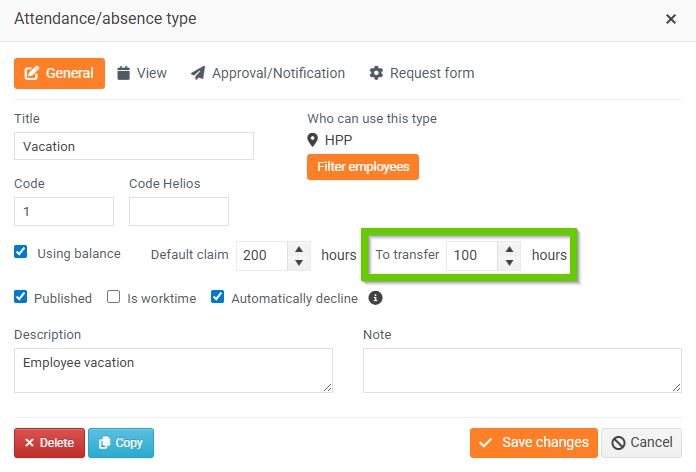
Task: Click the info icon beside Automatically decline
Action: 376,298
